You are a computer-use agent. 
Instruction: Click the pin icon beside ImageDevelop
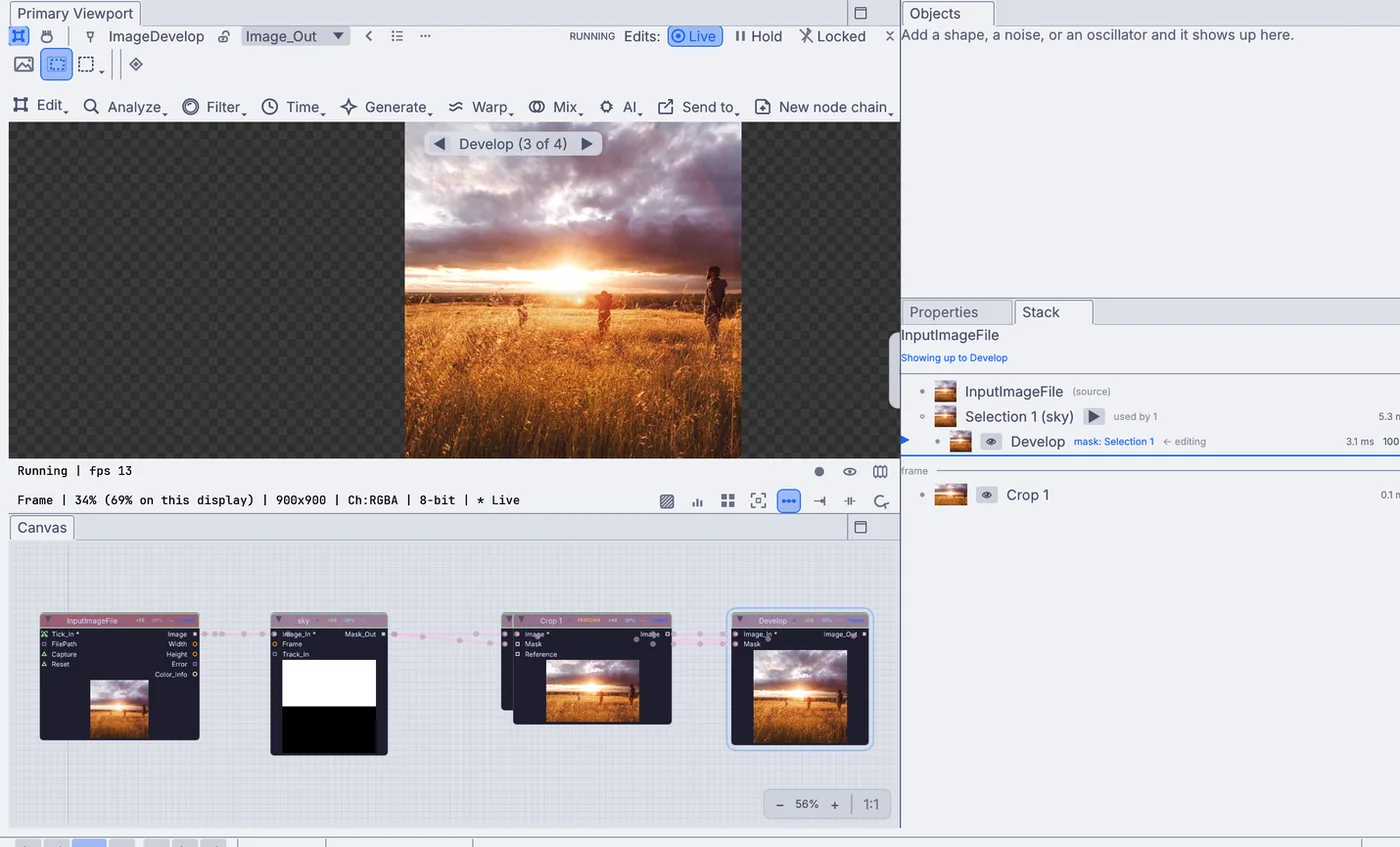pos(90,36)
